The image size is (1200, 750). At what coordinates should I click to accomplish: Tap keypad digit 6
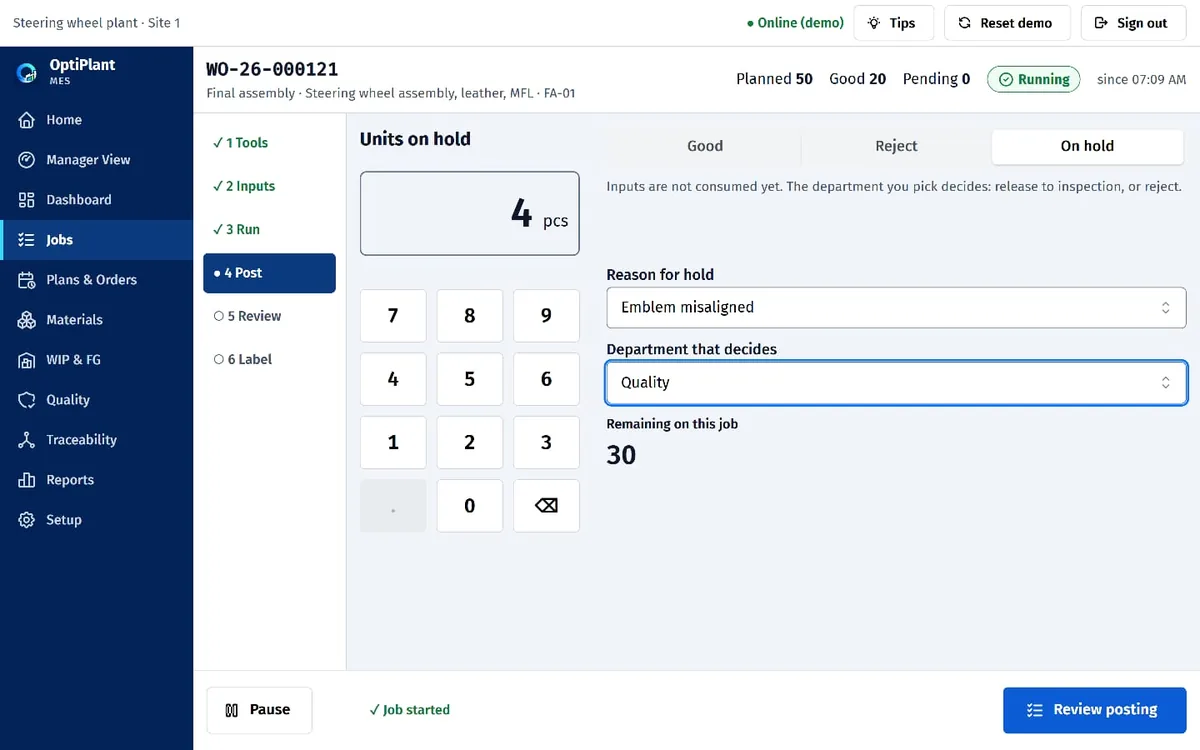[546, 379]
